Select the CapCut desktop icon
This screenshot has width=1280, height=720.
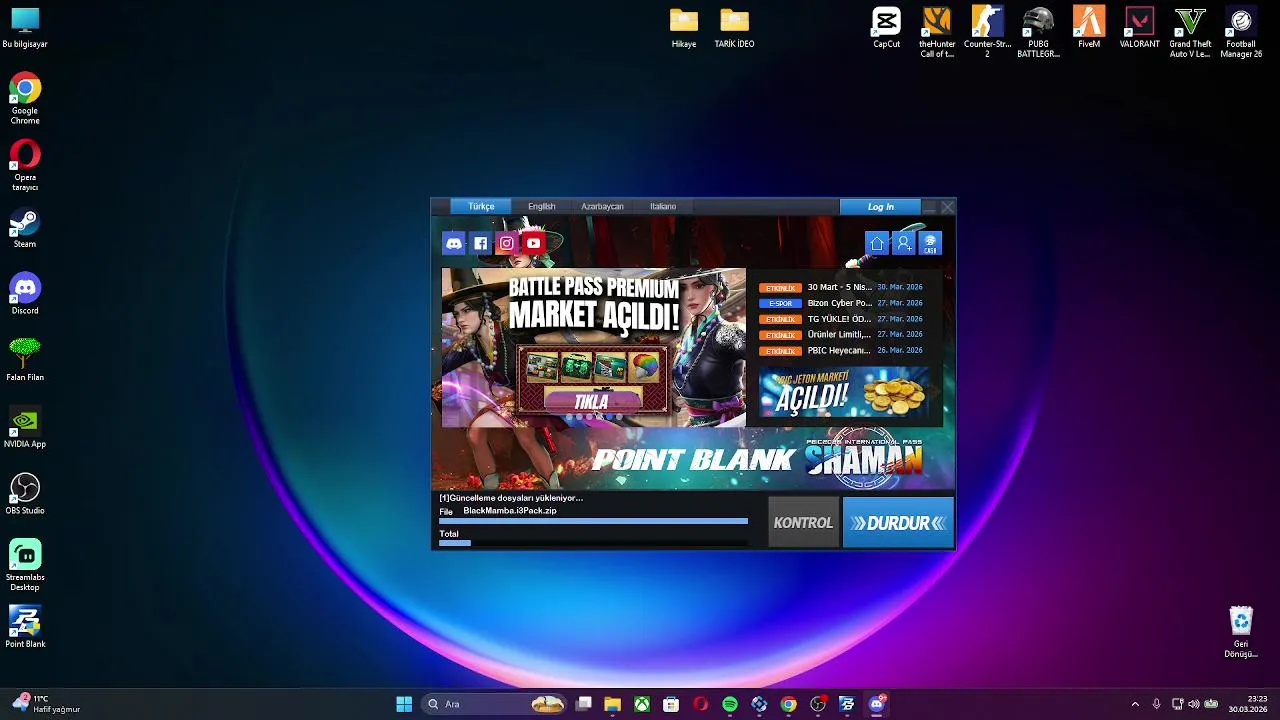886,28
